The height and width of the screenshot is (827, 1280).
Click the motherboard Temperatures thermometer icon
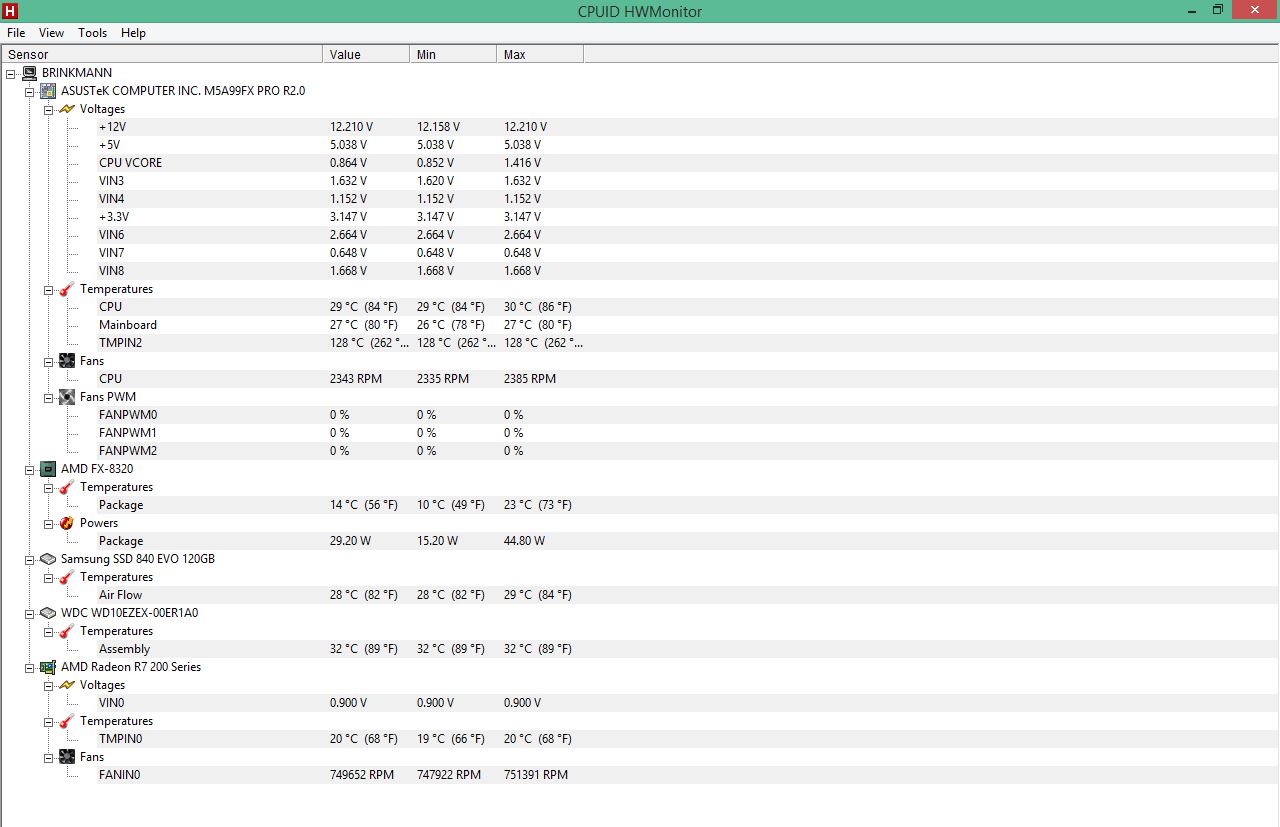click(x=67, y=289)
